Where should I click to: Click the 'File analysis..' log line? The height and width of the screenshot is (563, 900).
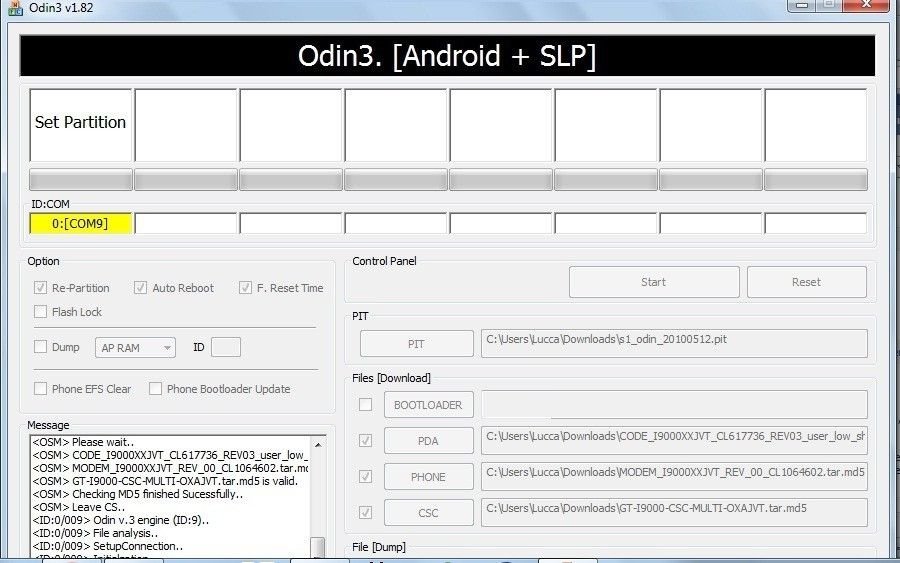click(x=95, y=533)
